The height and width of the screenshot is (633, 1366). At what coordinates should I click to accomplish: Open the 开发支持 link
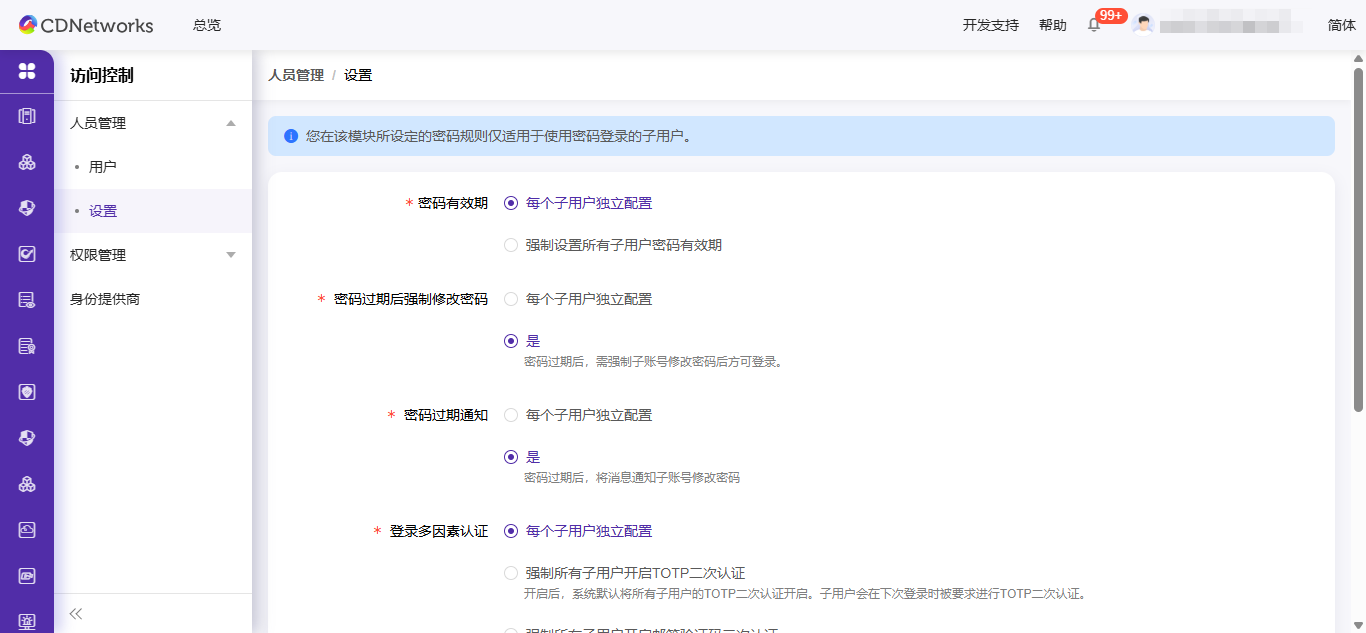(x=989, y=25)
